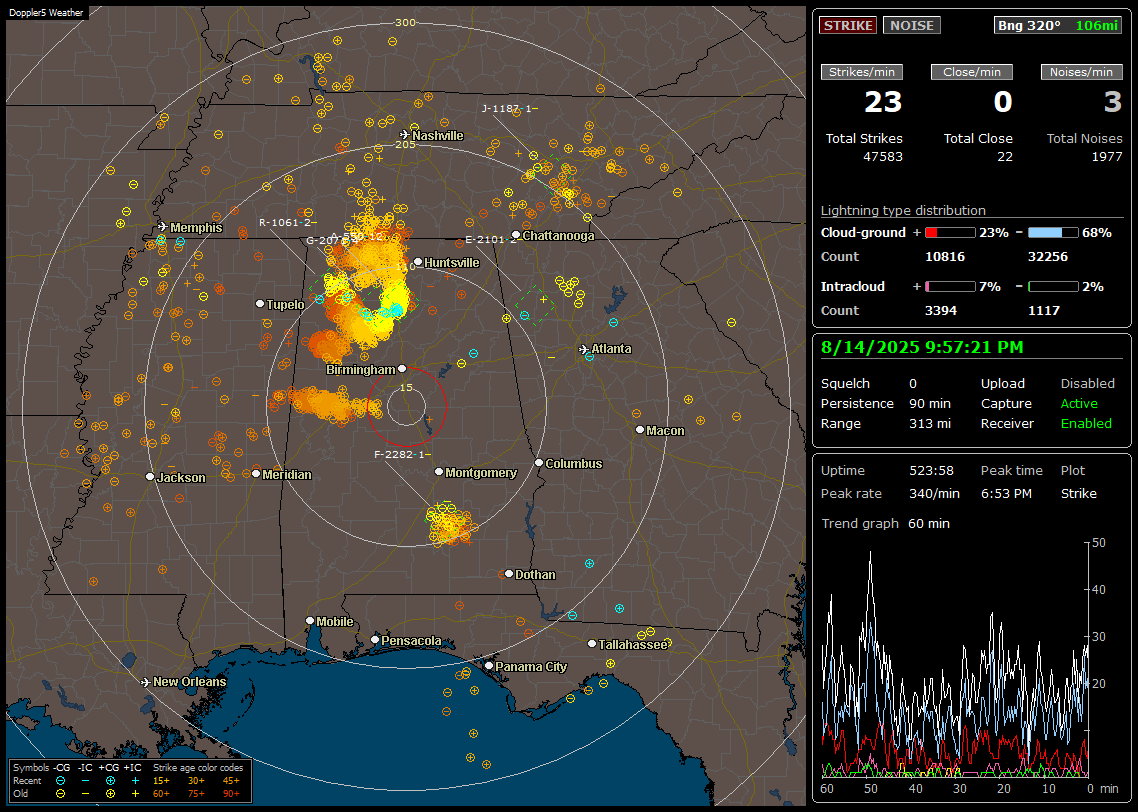The image size is (1138, 812).
Task: Click the Meridian city dot marker
Action: (255, 474)
